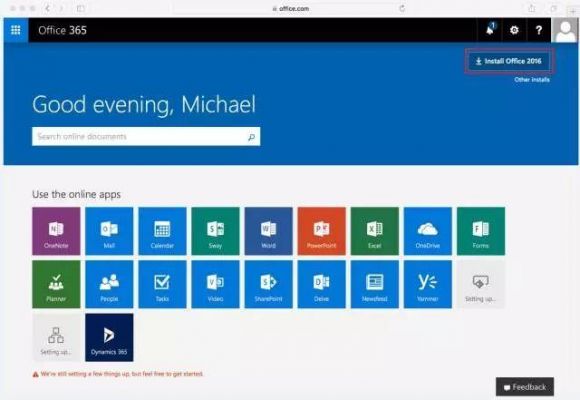
Task: Open the Calendar tile
Action: click(162, 231)
